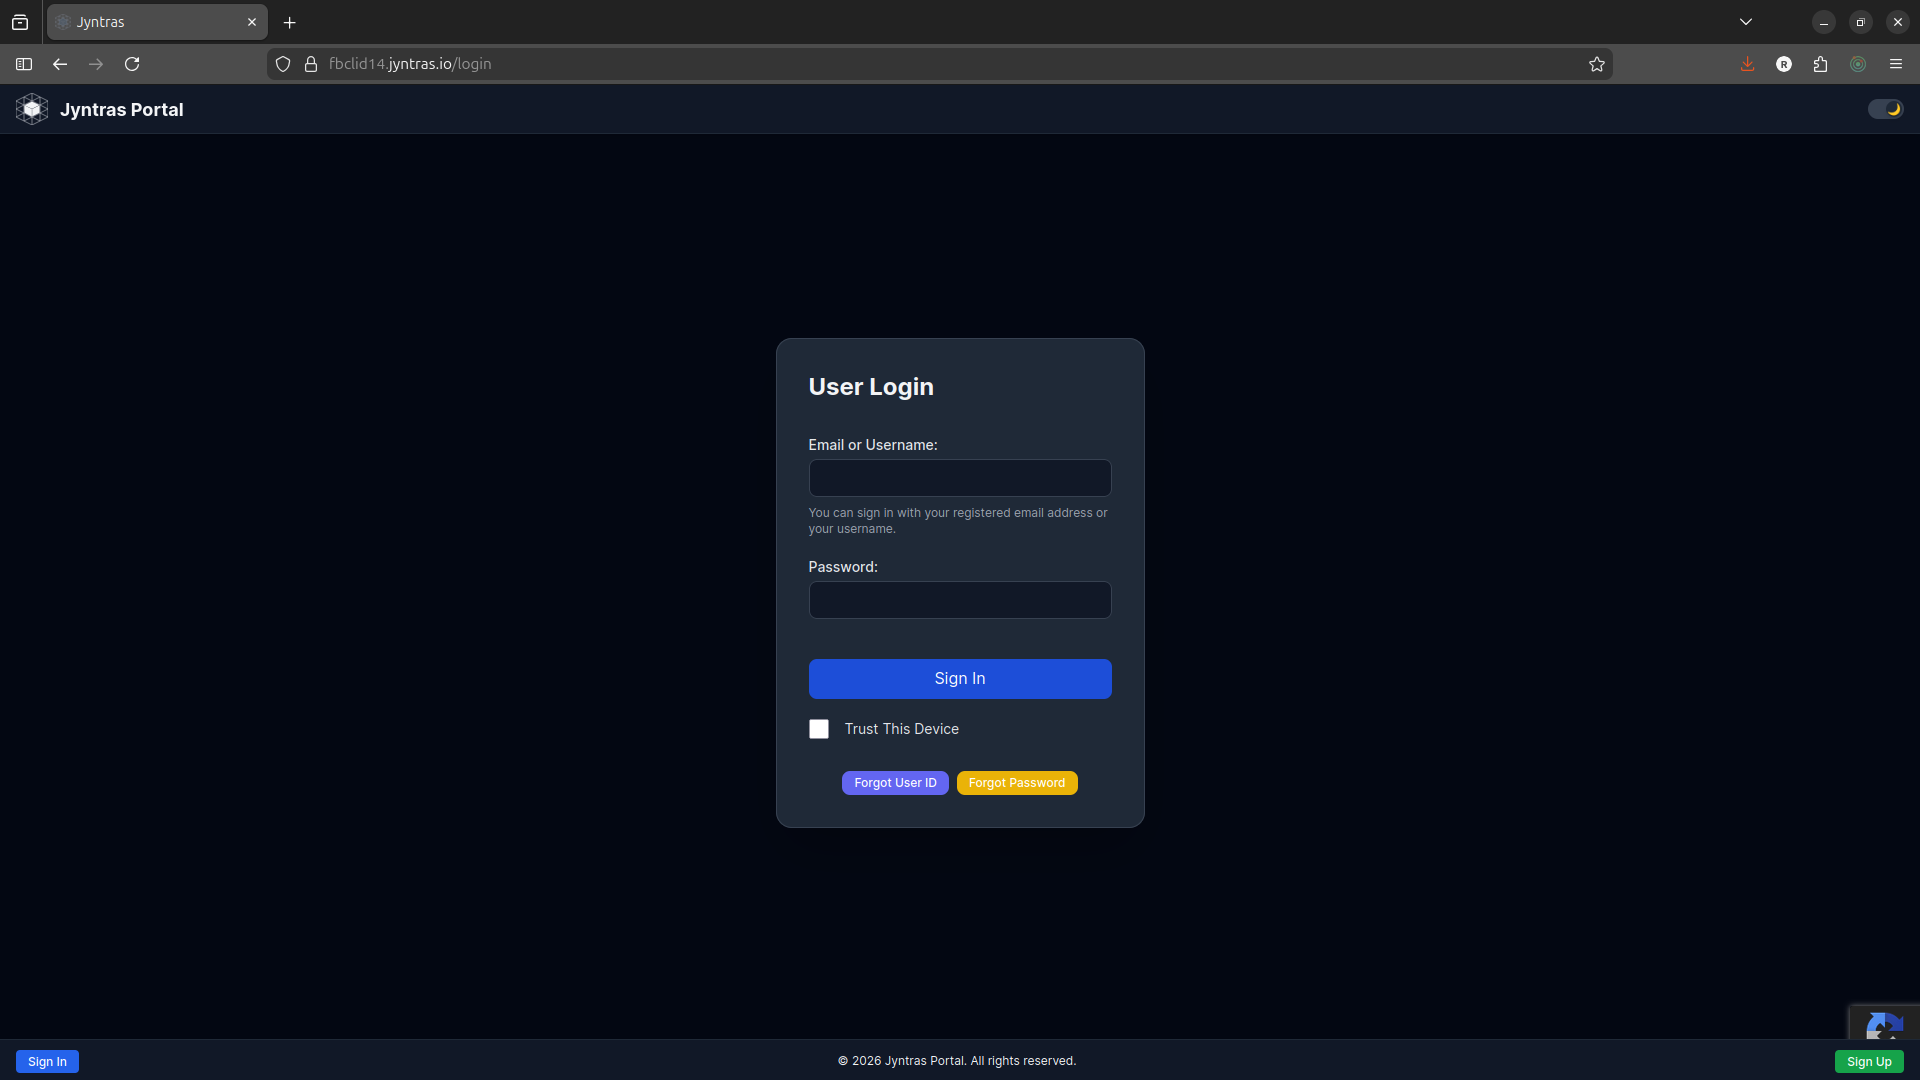
Task: Focus the Email or Username field
Action: [959, 478]
